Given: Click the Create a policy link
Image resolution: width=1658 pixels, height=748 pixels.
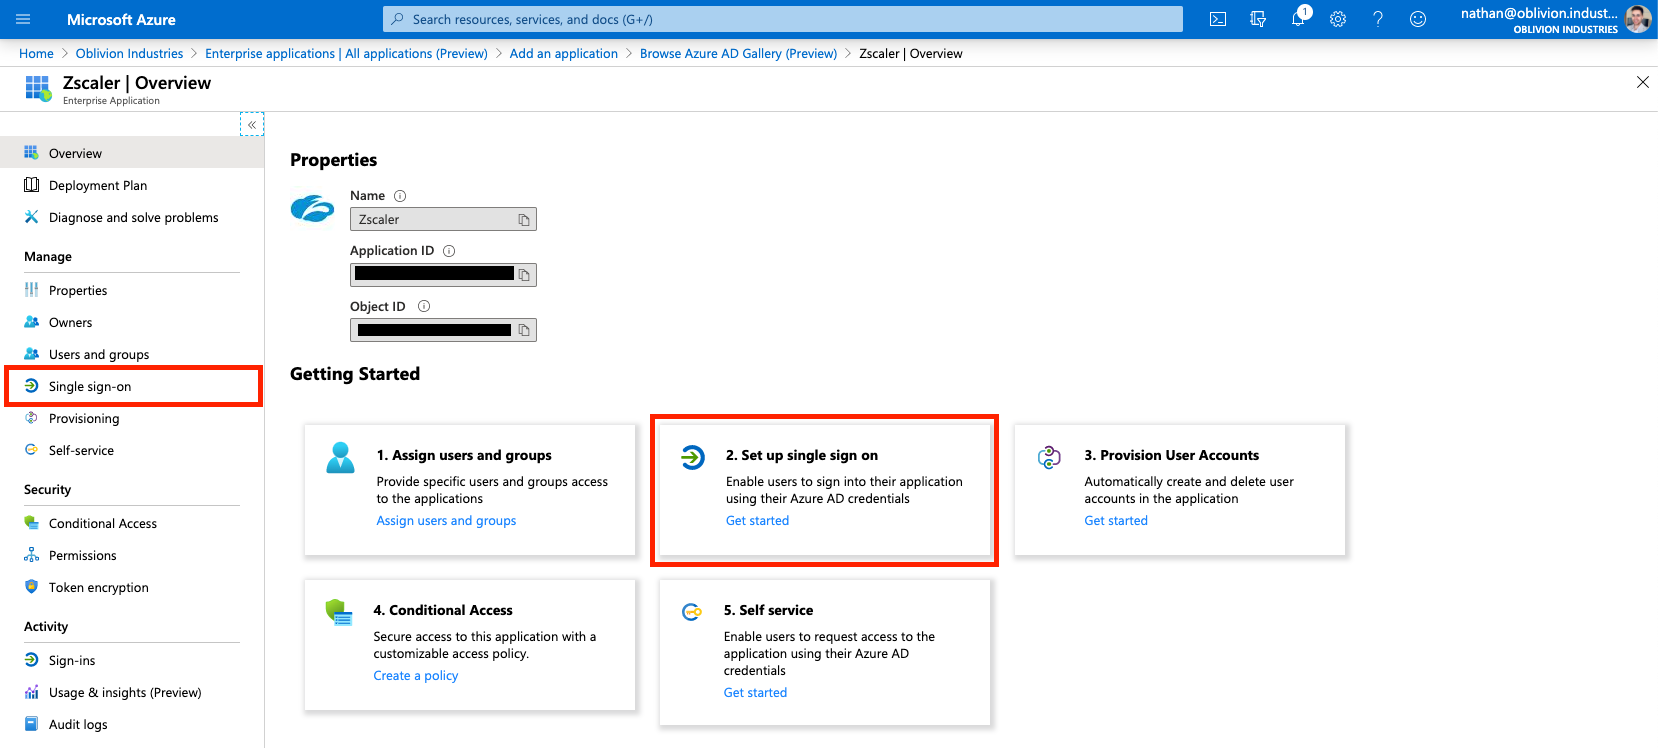Looking at the screenshot, I should (416, 676).
